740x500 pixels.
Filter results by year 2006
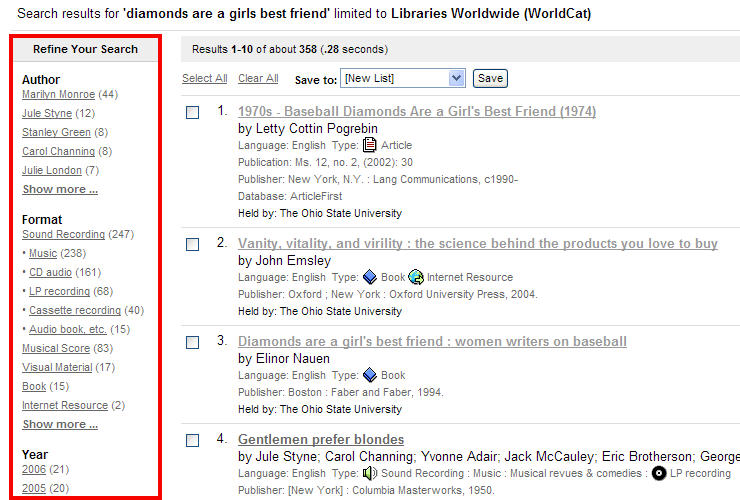coord(34,469)
